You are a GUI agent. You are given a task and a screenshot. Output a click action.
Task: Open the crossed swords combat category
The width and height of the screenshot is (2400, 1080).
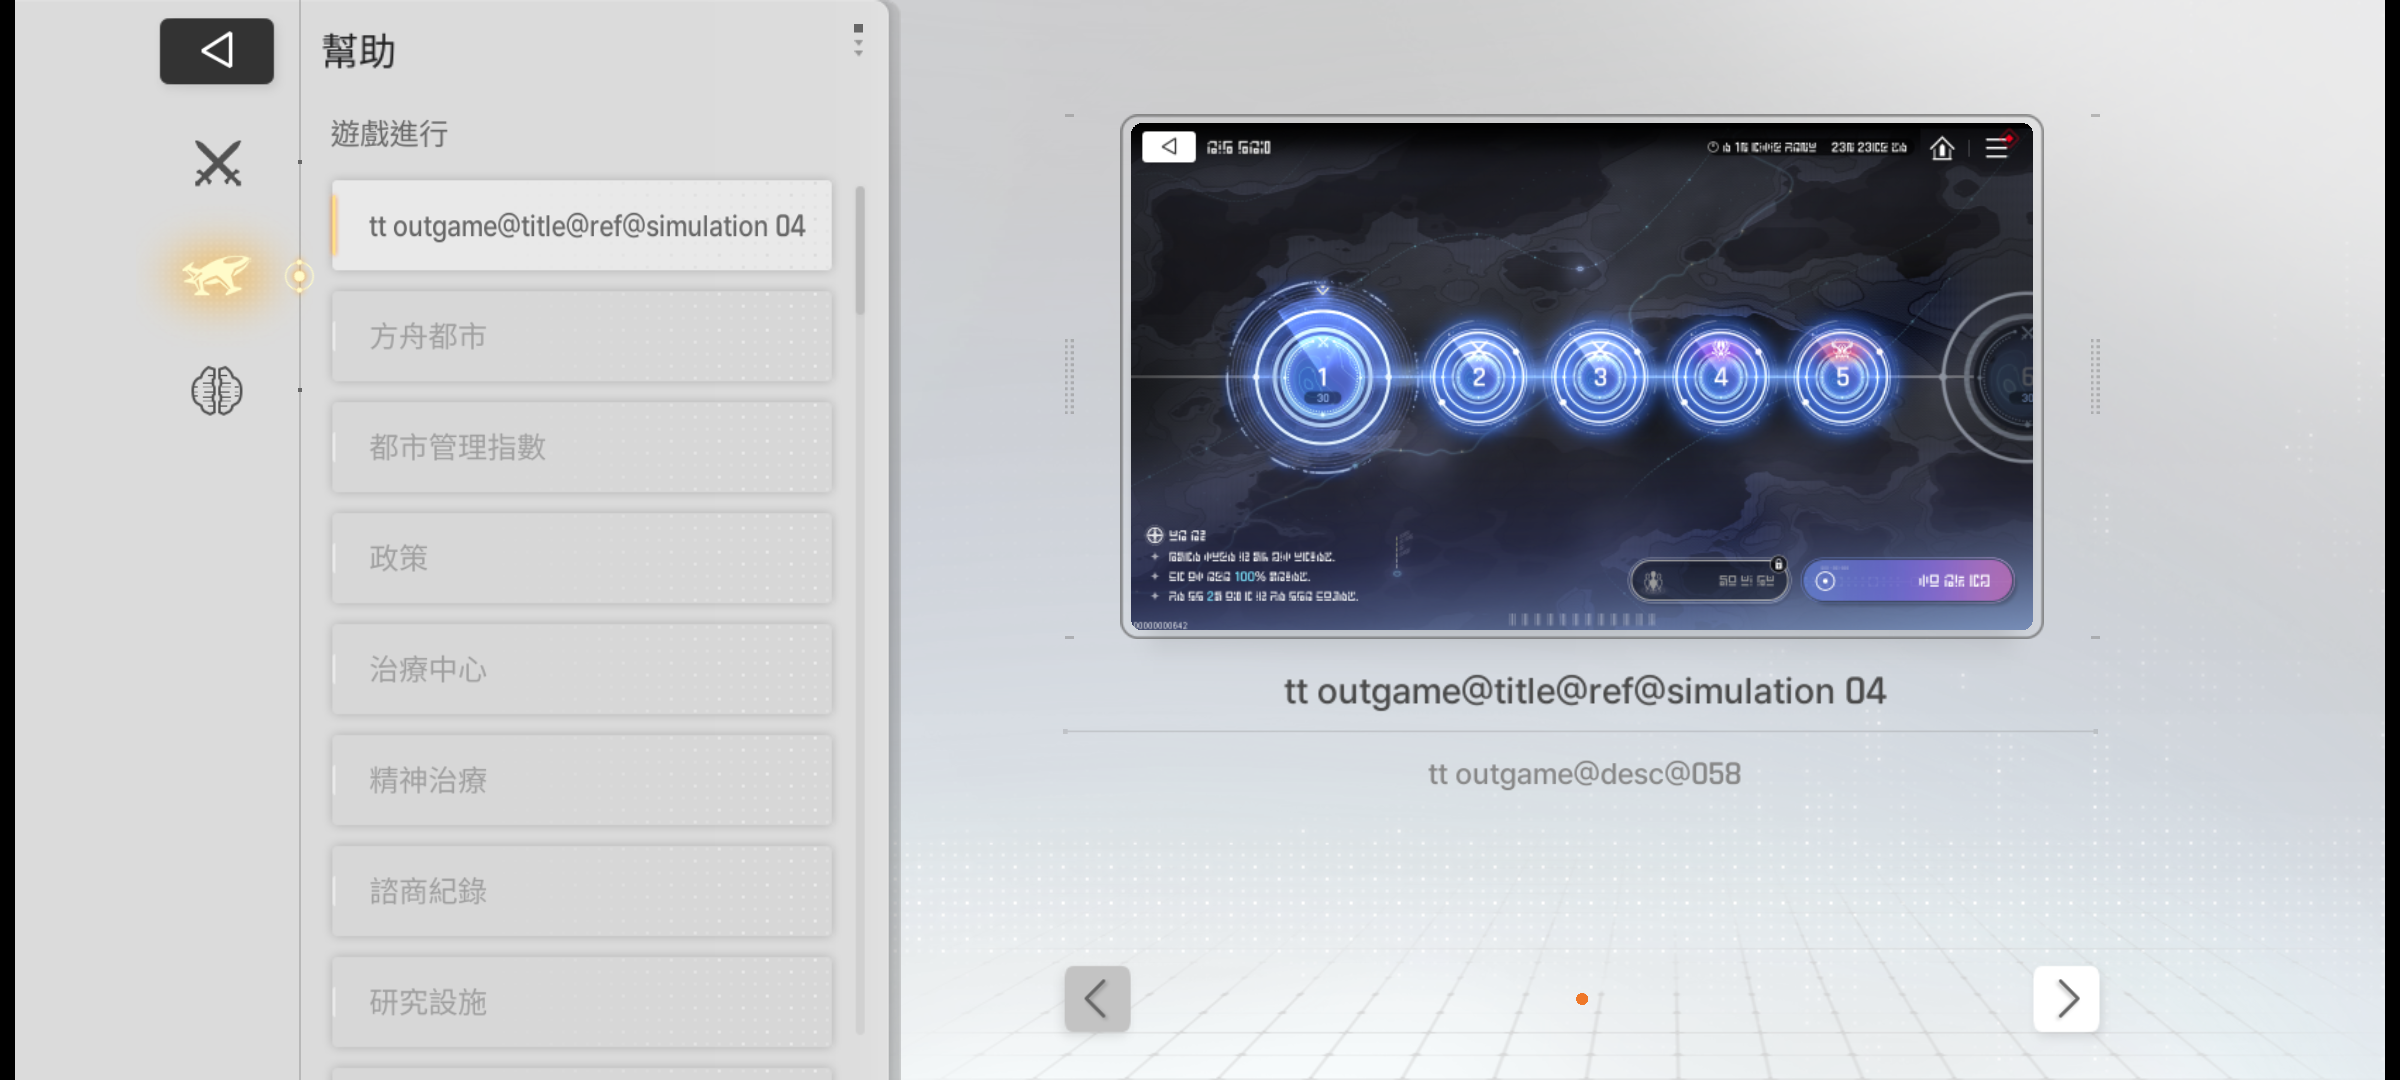tap(217, 164)
